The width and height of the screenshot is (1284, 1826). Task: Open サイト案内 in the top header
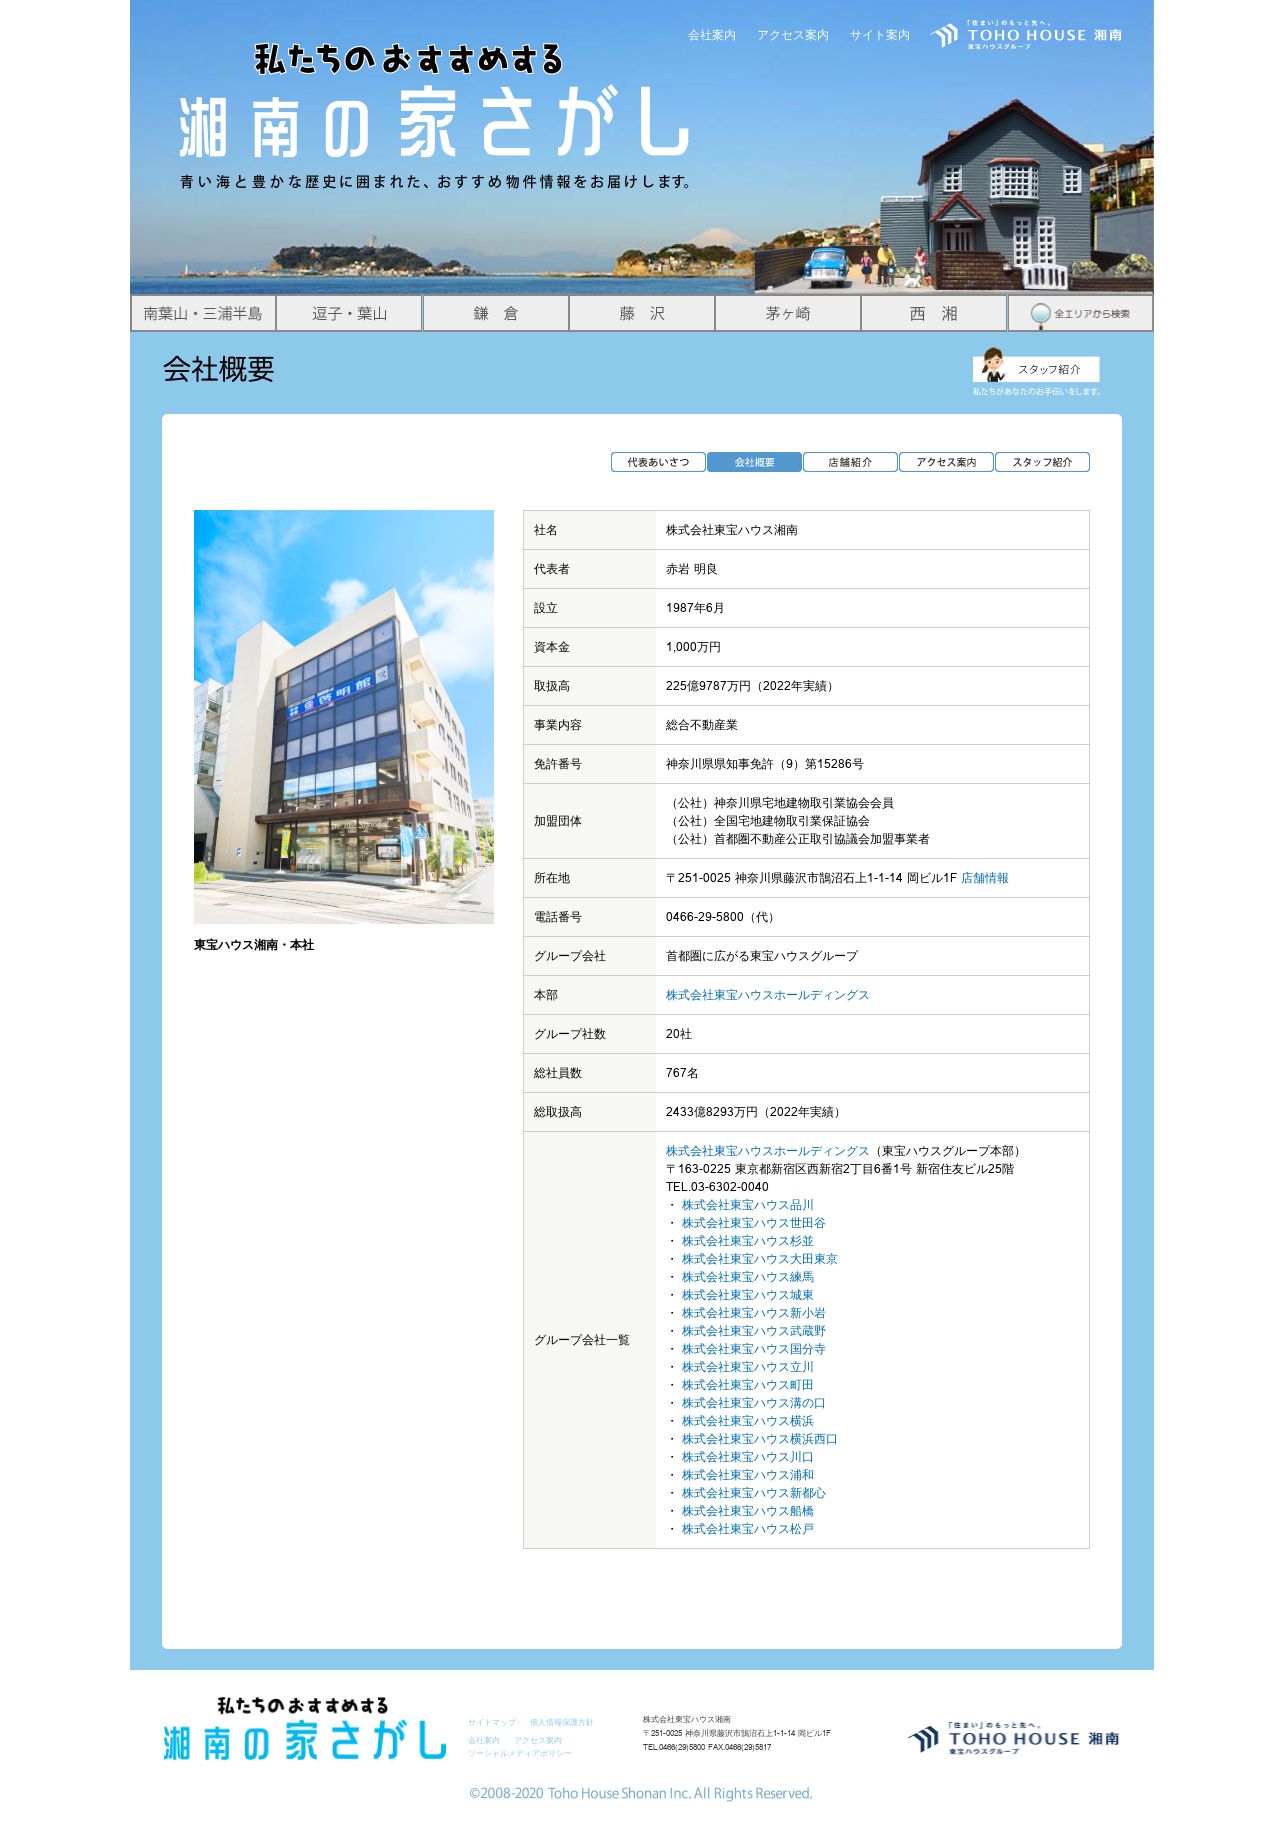coord(880,35)
